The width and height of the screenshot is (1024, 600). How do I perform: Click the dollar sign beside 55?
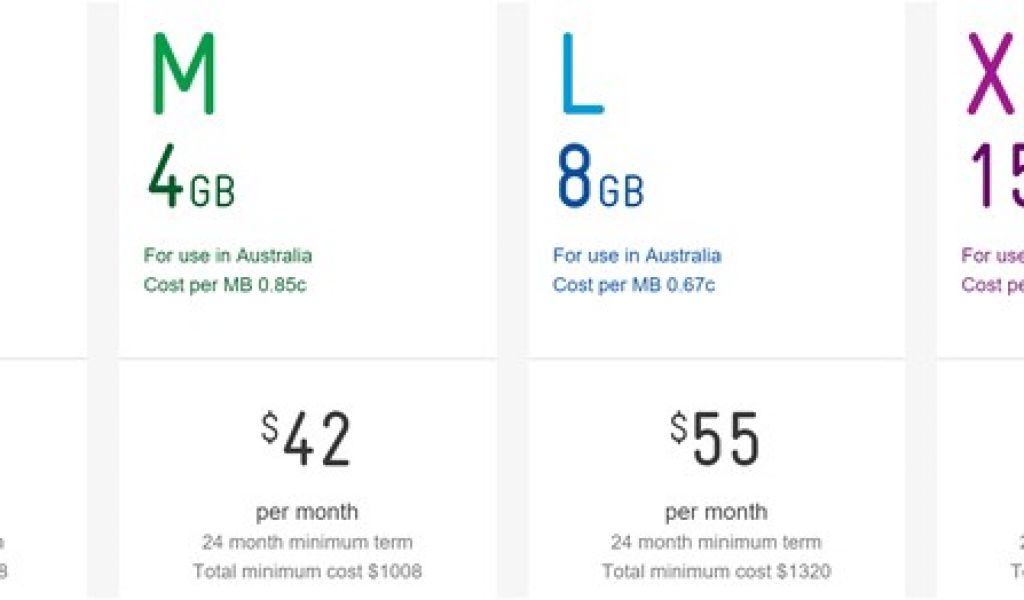tap(679, 428)
